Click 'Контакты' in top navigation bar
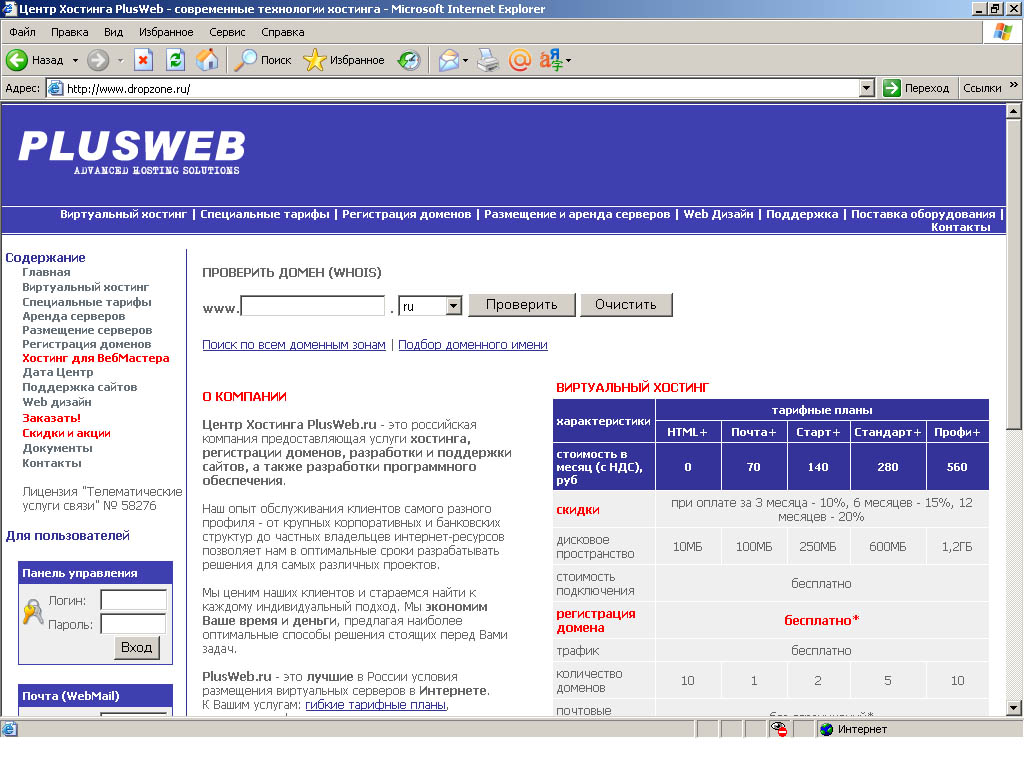Viewport: 1024px width, 768px height. click(x=960, y=227)
